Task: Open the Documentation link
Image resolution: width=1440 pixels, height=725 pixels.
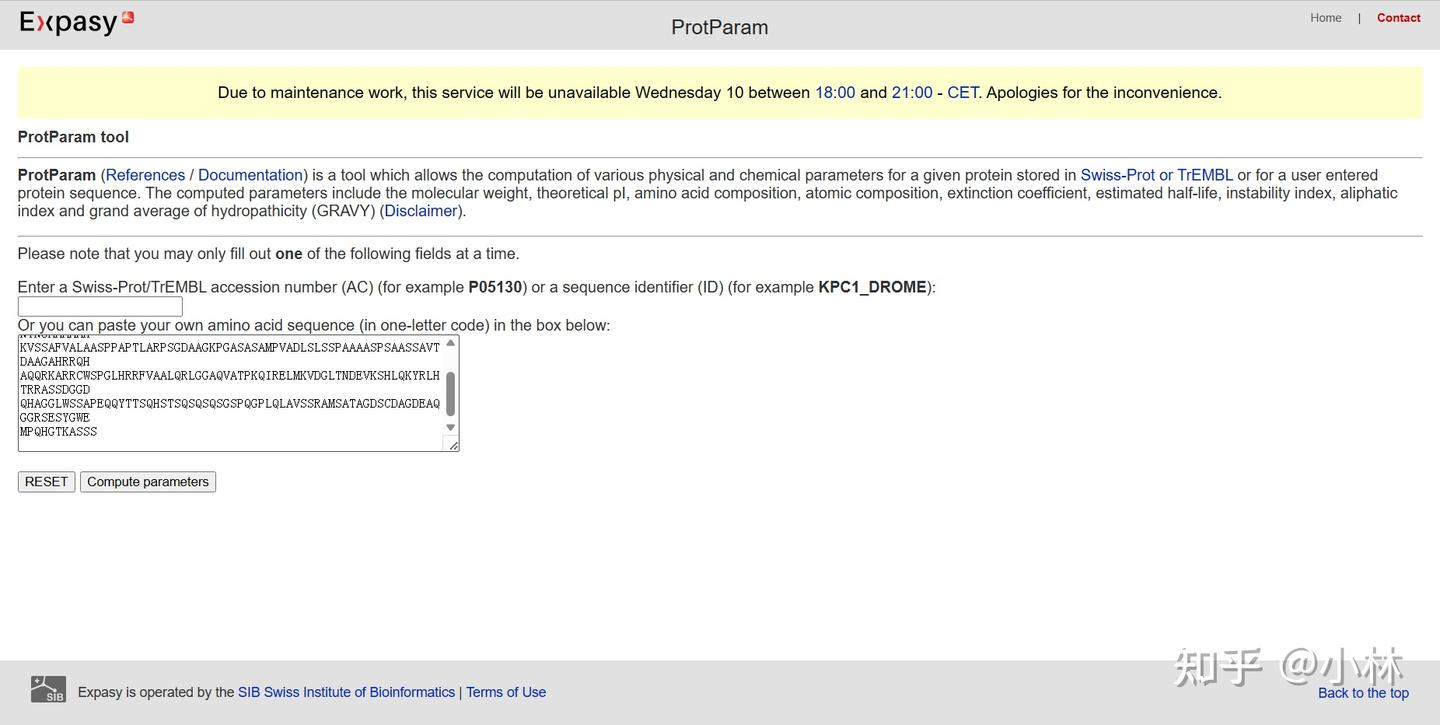Action: click(250, 175)
